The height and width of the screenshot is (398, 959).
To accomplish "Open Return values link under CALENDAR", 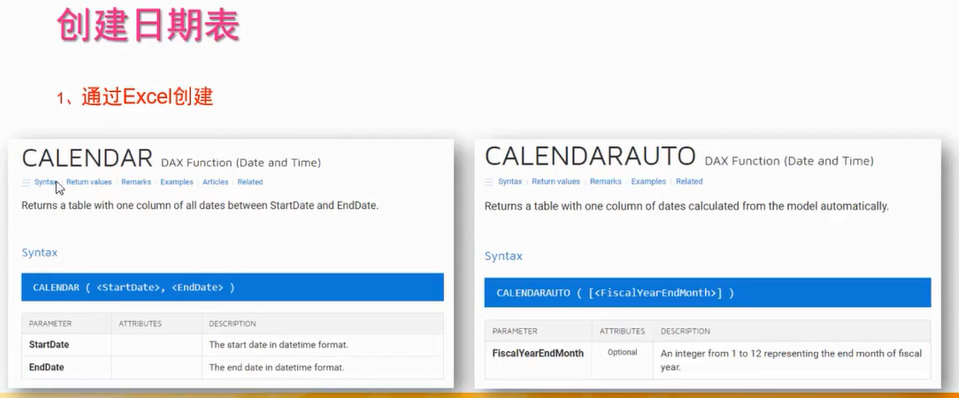I will tap(89, 182).
